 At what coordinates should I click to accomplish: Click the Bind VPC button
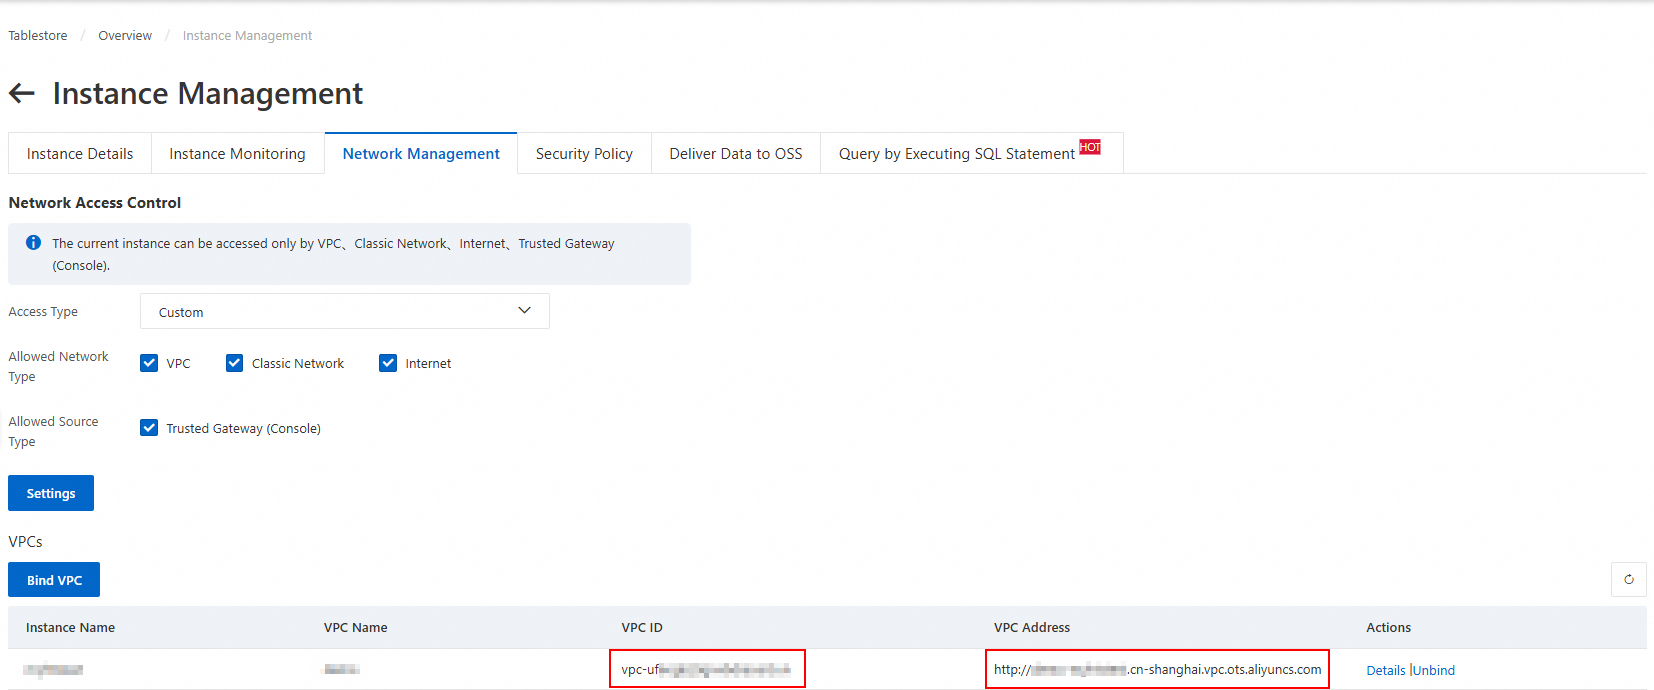pos(54,580)
